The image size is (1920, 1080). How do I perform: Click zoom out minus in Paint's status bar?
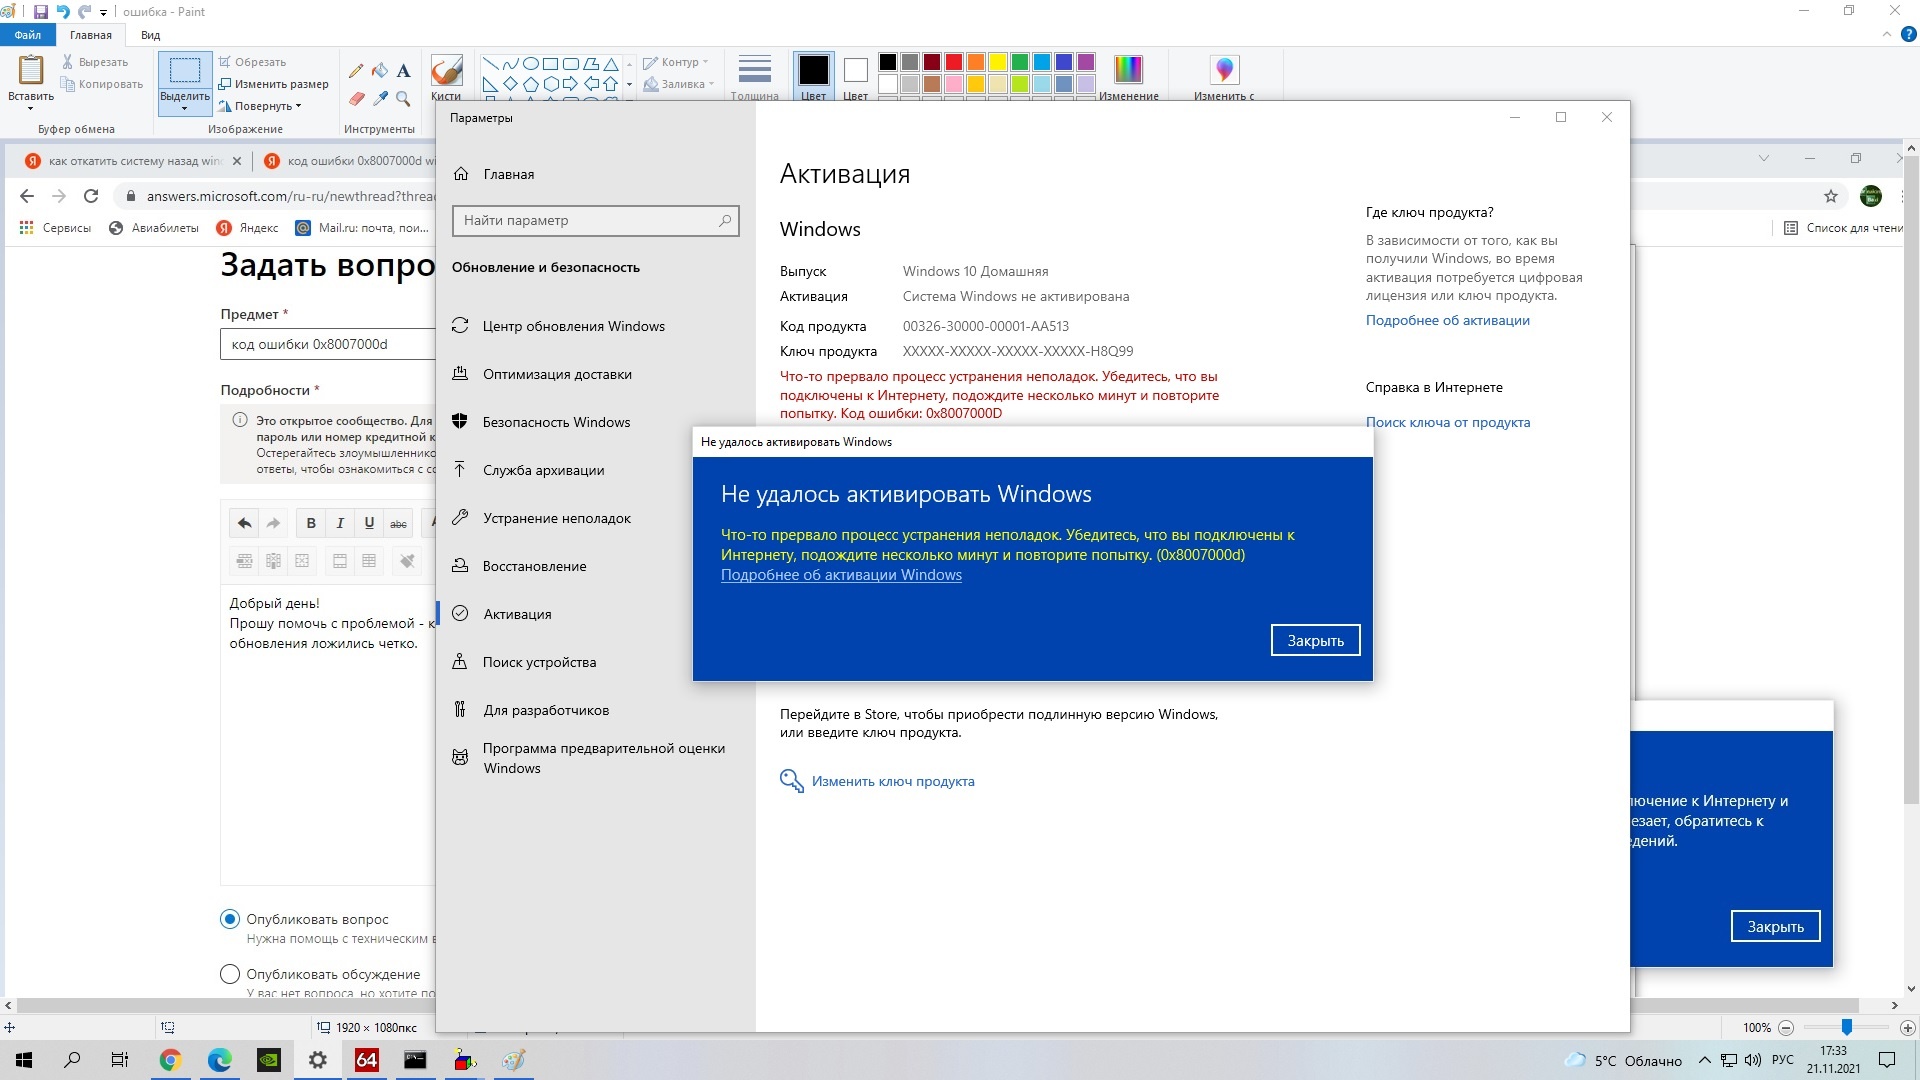tap(1786, 1027)
